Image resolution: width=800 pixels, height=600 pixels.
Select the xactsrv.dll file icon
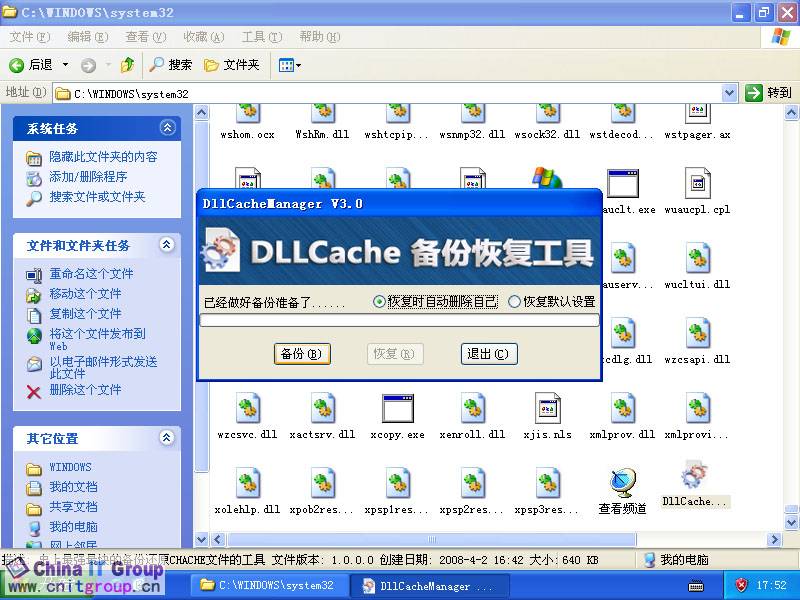(323, 408)
